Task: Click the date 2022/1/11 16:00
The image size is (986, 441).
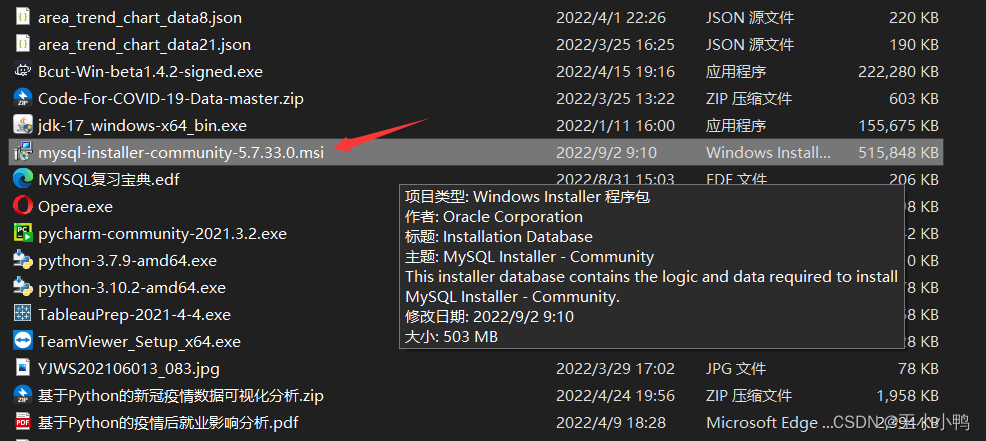Action: [615, 126]
